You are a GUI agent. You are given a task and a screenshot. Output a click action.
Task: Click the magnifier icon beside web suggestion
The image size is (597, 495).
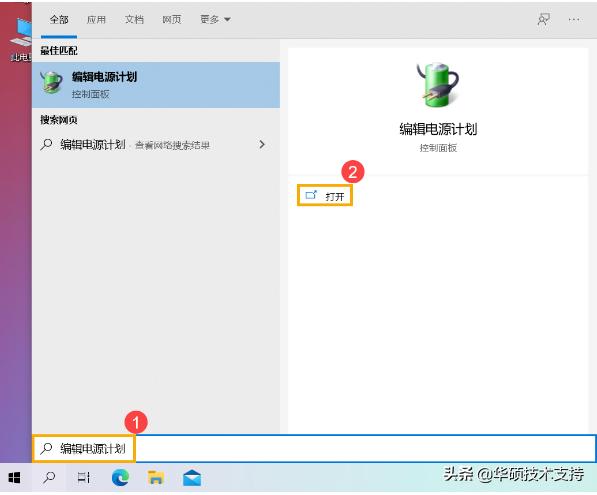pos(46,145)
